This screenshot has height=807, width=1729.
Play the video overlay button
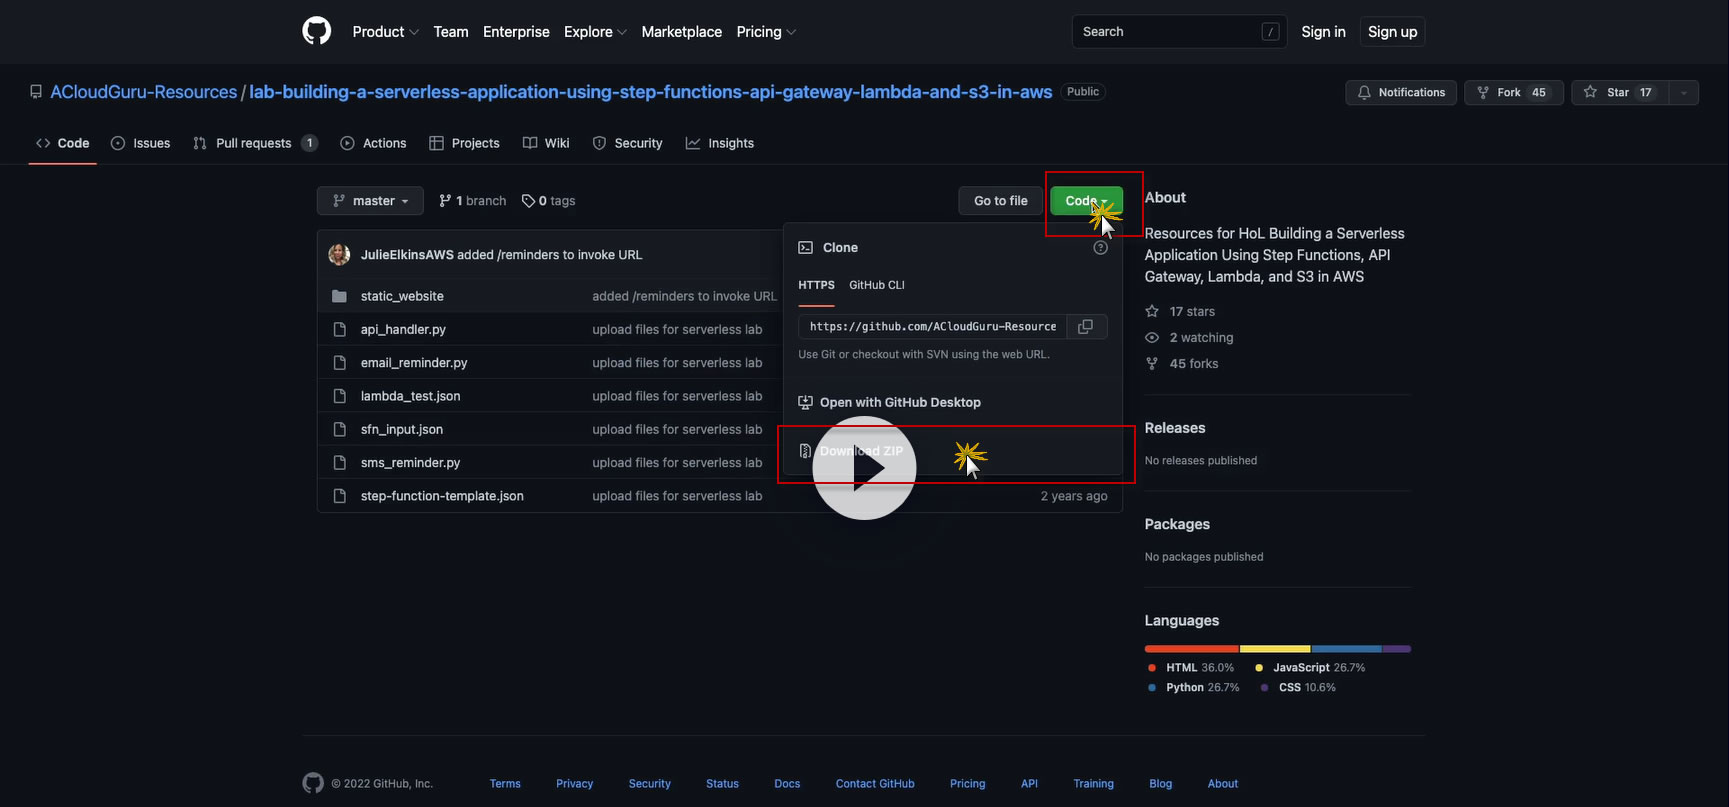pos(864,468)
